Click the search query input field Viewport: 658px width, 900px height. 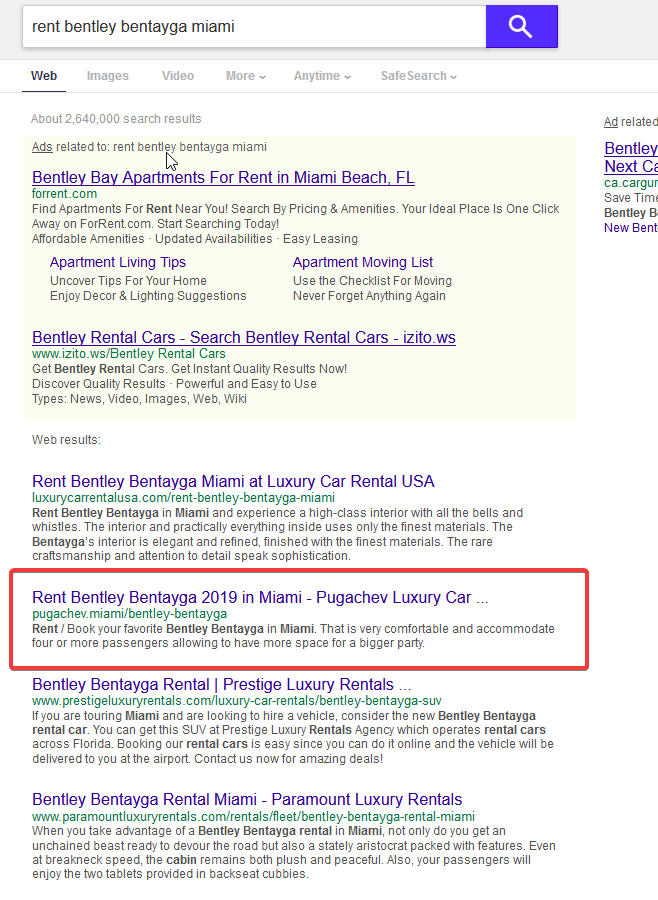tap(254, 26)
